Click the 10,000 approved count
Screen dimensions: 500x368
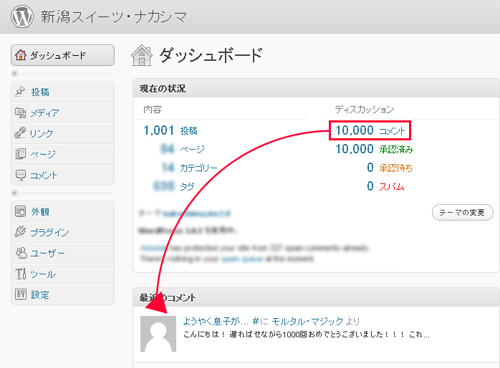click(x=354, y=149)
